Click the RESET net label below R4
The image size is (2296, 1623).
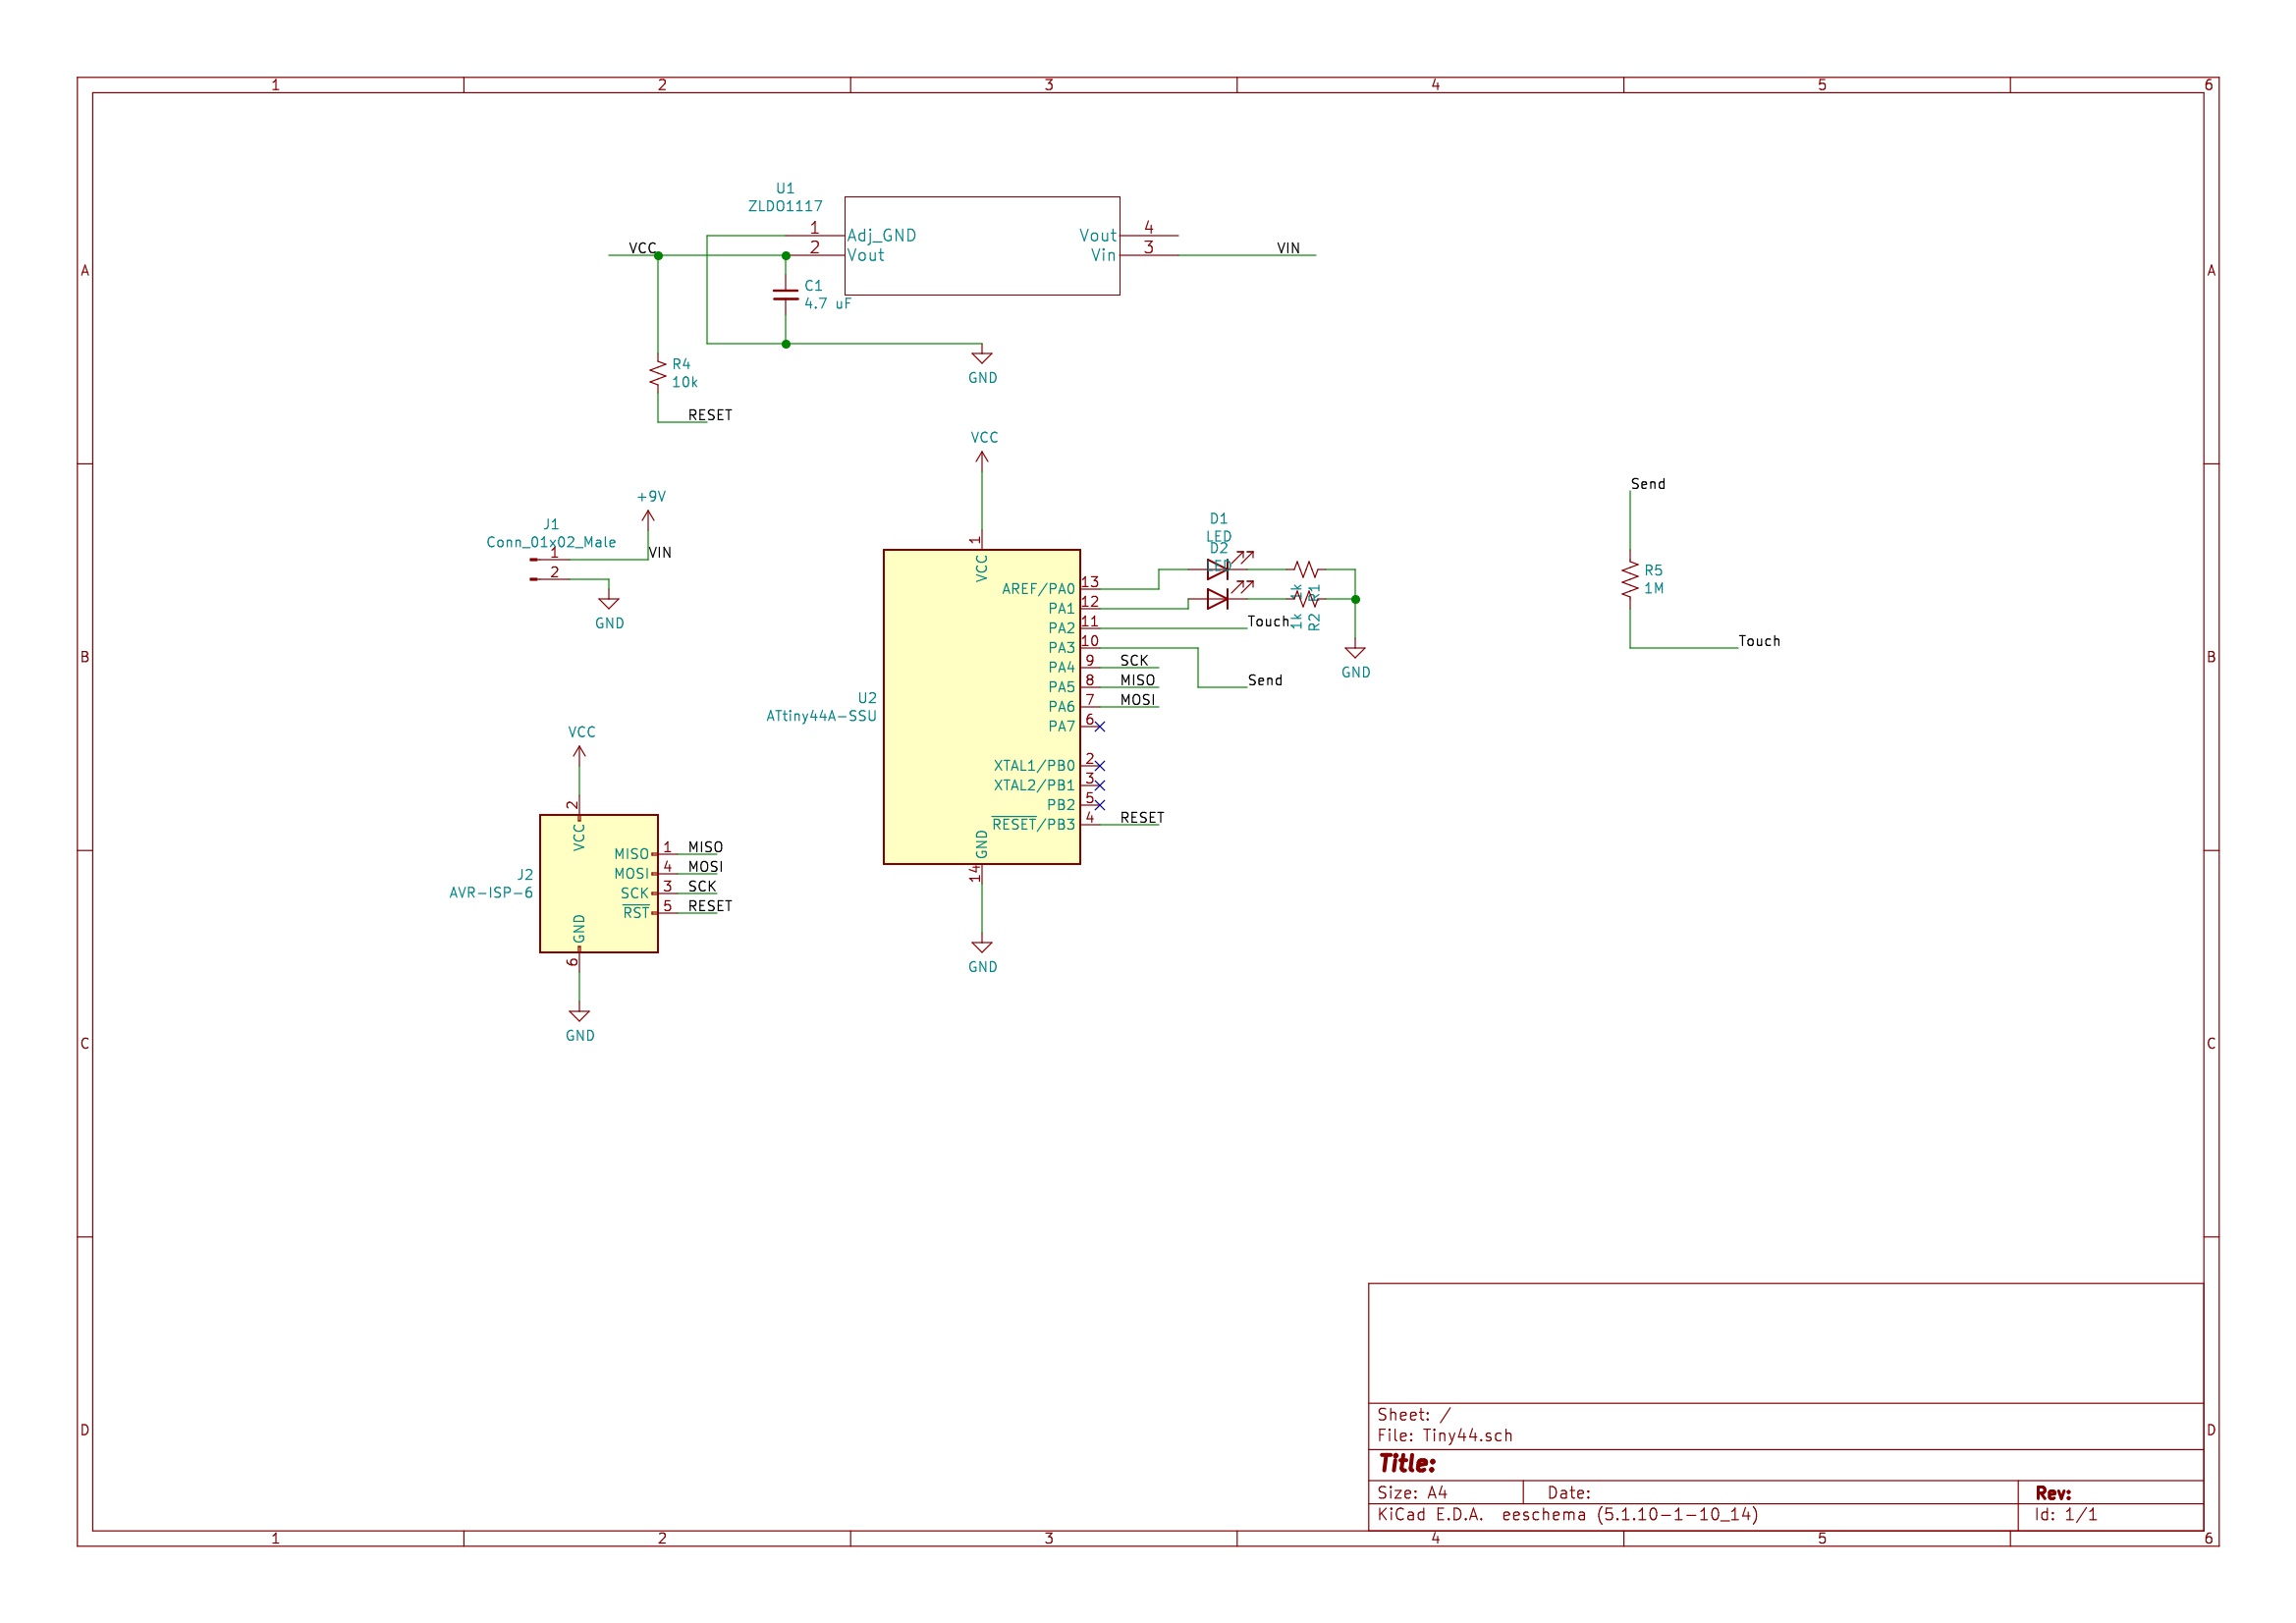(x=710, y=415)
